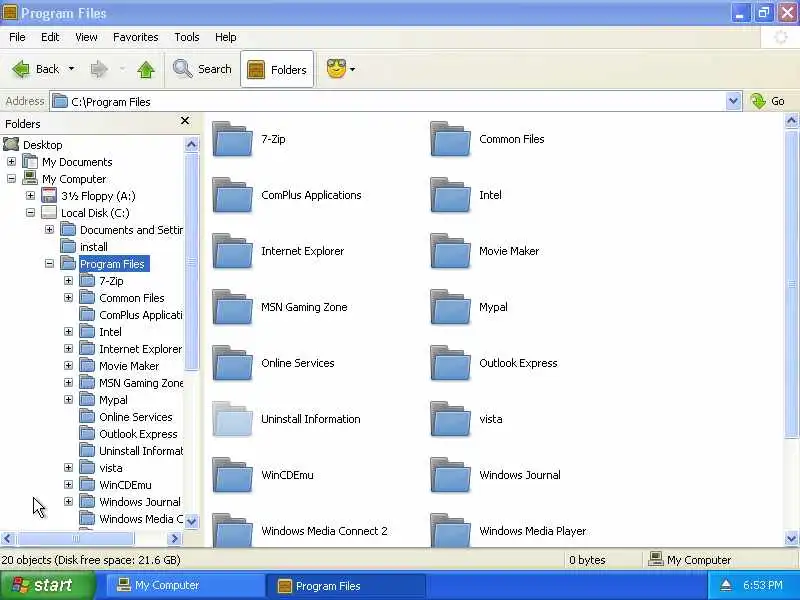
Task: Select the MSN Gaming Zone folder icon in file pane
Action: coord(232,307)
